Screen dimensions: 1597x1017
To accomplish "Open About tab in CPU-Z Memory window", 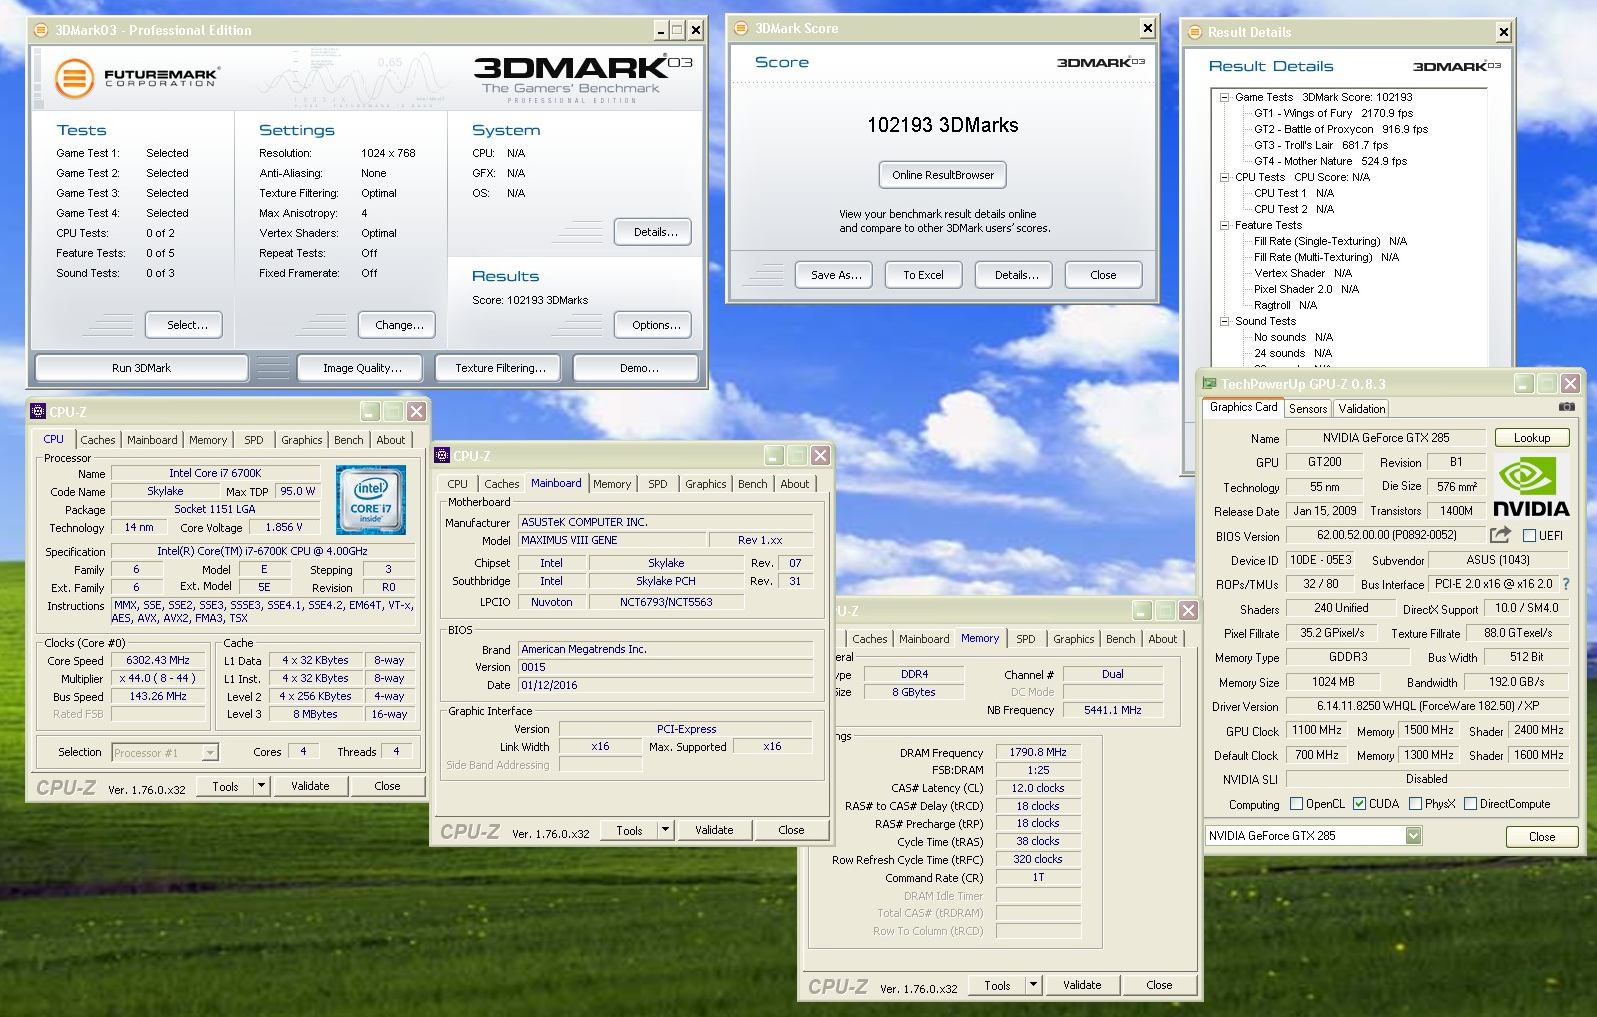I will 1162,639.
